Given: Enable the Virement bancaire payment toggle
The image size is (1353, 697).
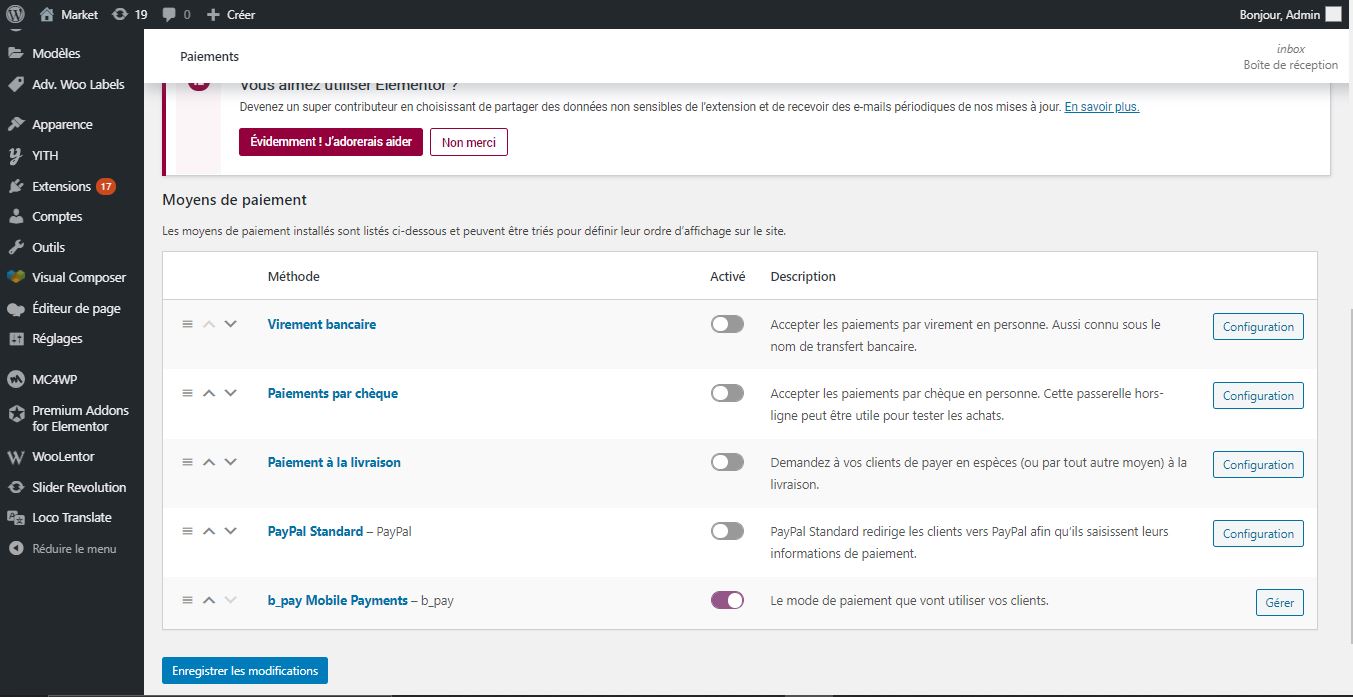Looking at the screenshot, I should coord(727,324).
